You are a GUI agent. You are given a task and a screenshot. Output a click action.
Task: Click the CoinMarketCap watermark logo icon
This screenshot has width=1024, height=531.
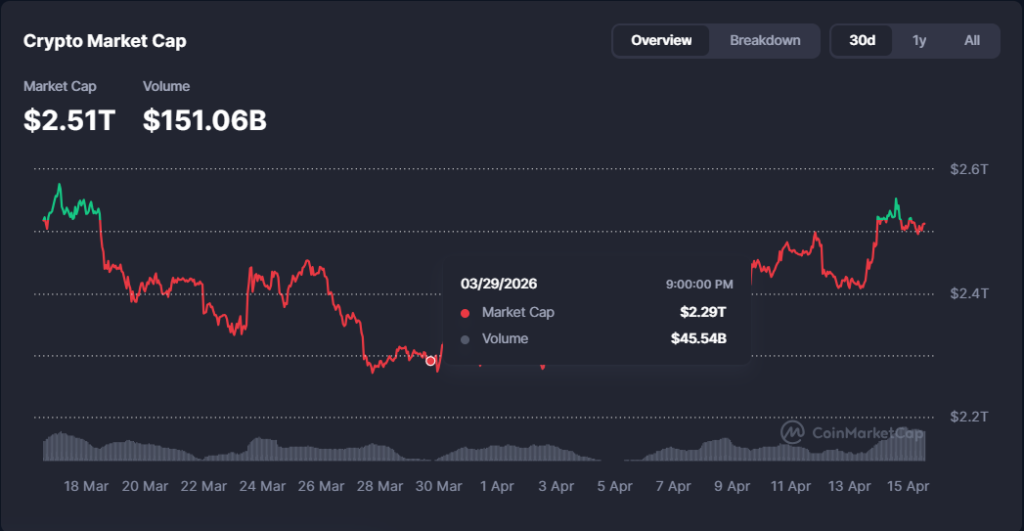coord(793,431)
